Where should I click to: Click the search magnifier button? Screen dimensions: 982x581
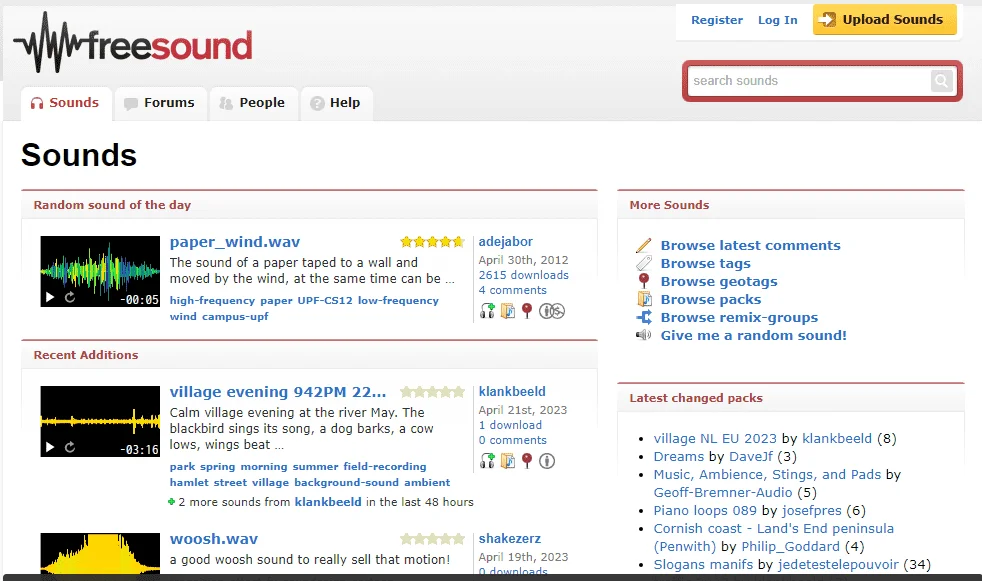point(941,81)
